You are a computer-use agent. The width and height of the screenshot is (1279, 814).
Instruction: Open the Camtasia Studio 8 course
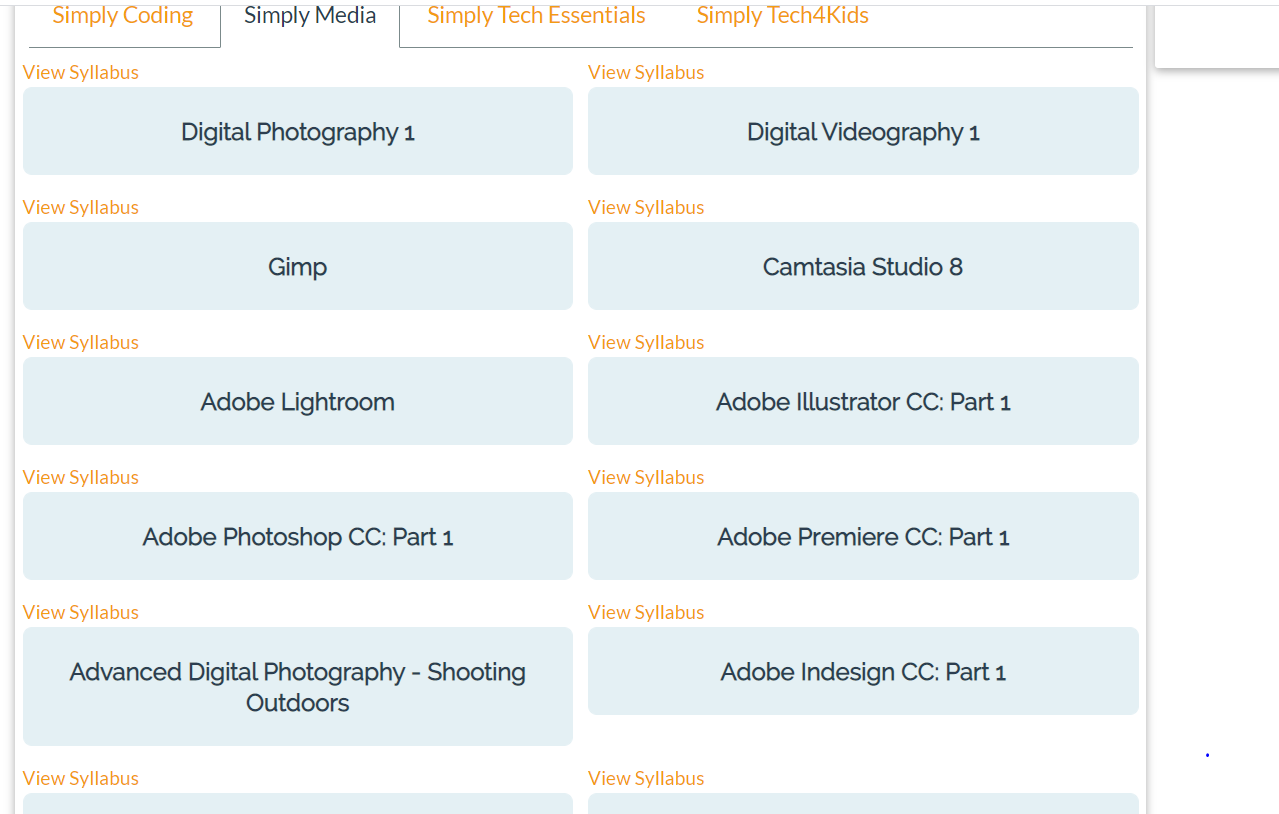863,267
